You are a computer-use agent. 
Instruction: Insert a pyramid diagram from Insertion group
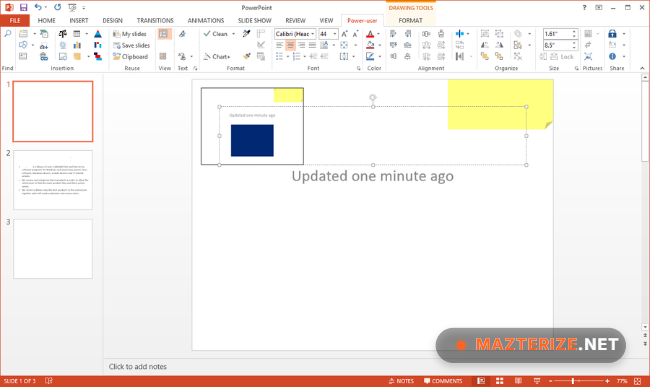click(x=98, y=34)
